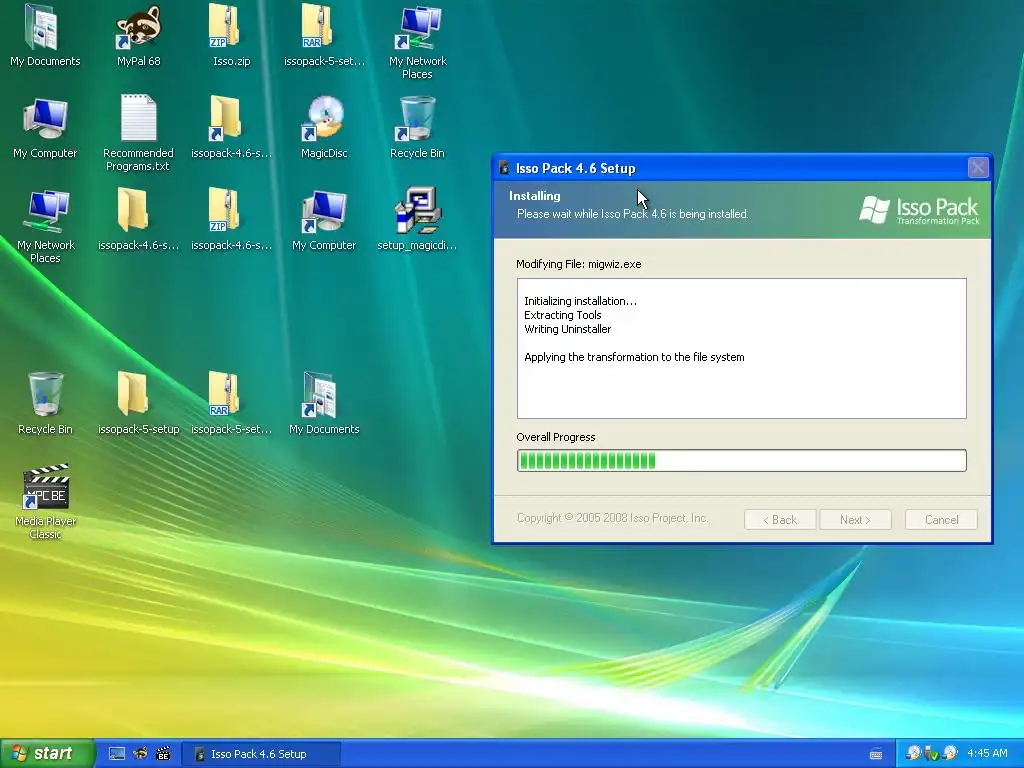The image size is (1024, 768).
Task: Click the keyboard icon on the taskbar
Action: [876, 754]
